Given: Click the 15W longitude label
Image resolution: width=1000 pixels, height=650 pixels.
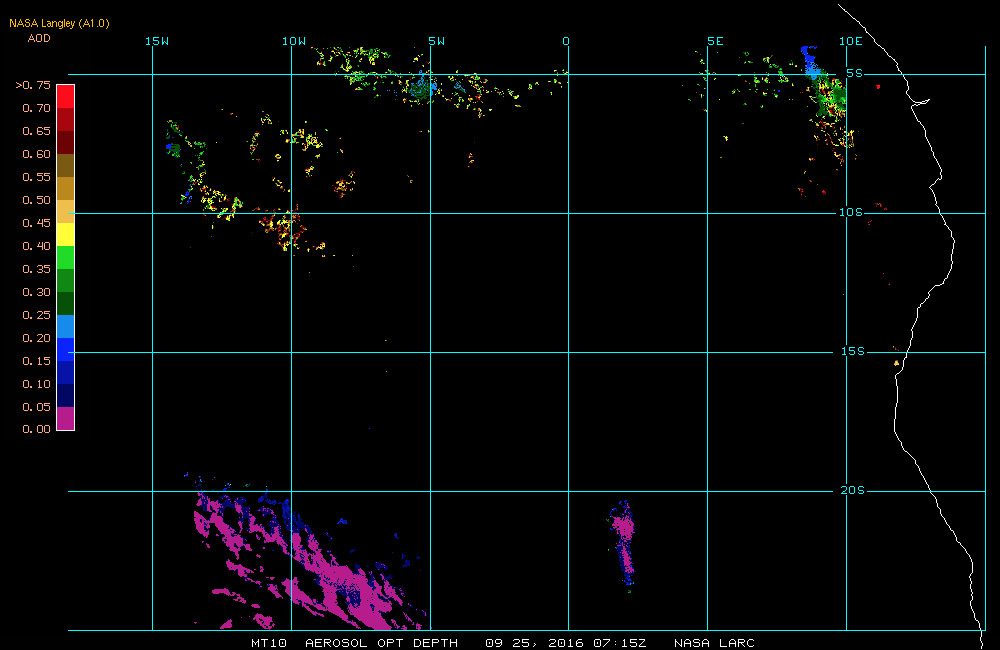Looking at the screenshot, I should 157,41.
